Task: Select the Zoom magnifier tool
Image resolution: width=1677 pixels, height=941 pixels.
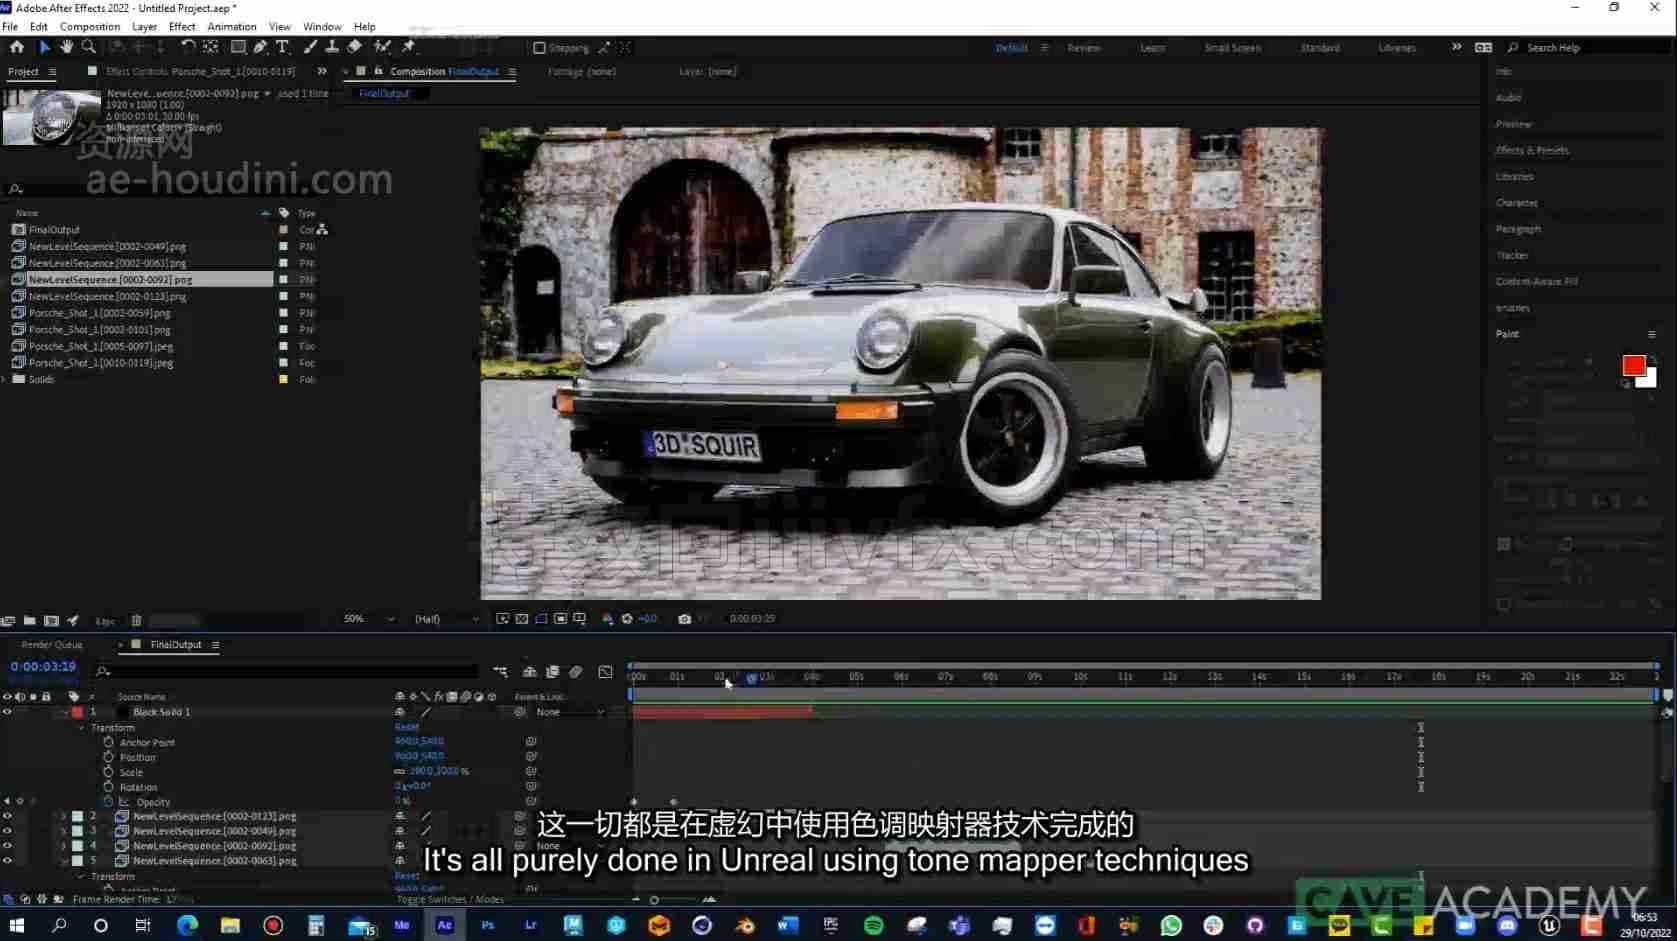Action: [x=89, y=47]
